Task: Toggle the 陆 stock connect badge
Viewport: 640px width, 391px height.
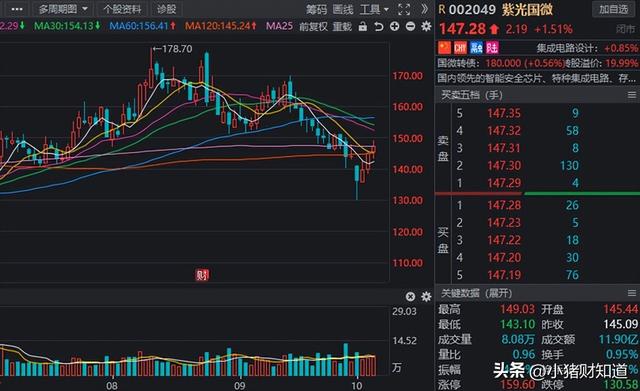Action: (x=492, y=48)
